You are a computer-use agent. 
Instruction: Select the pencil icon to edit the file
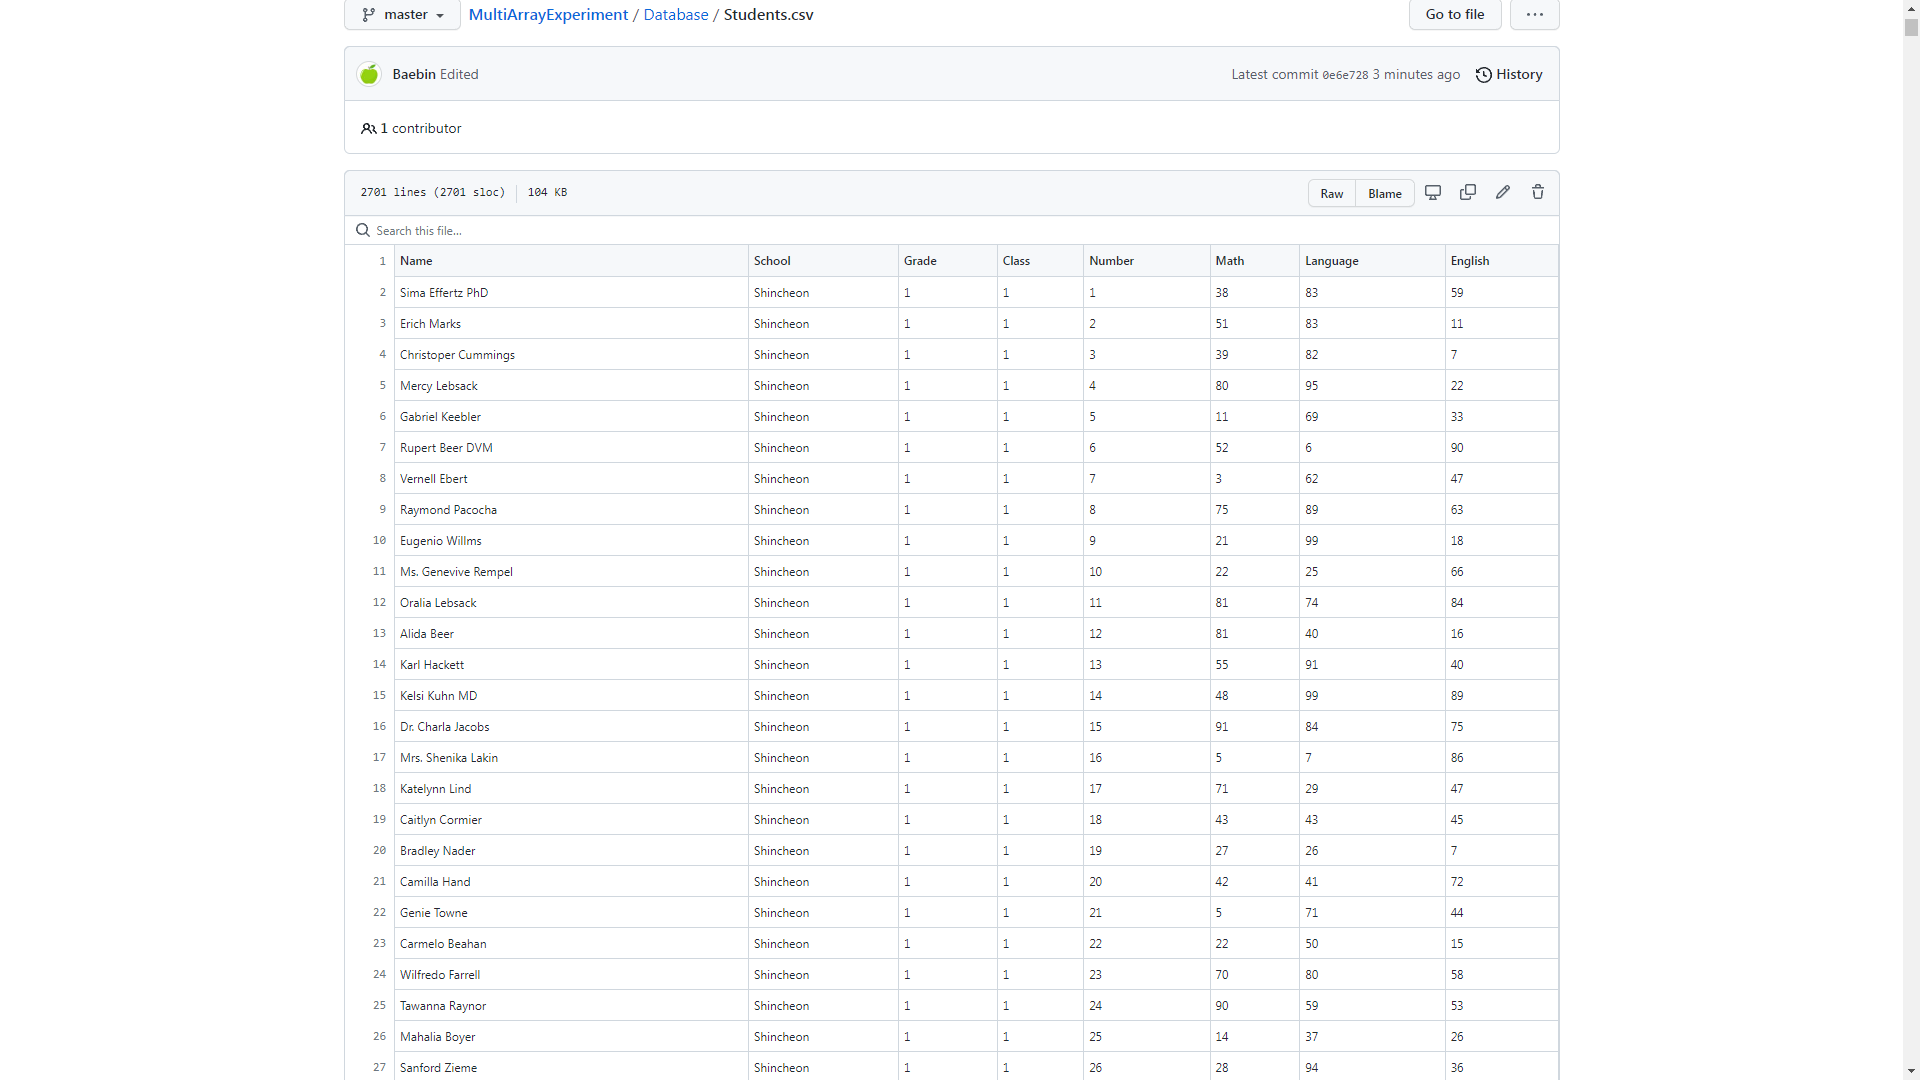(x=1502, y=192)
